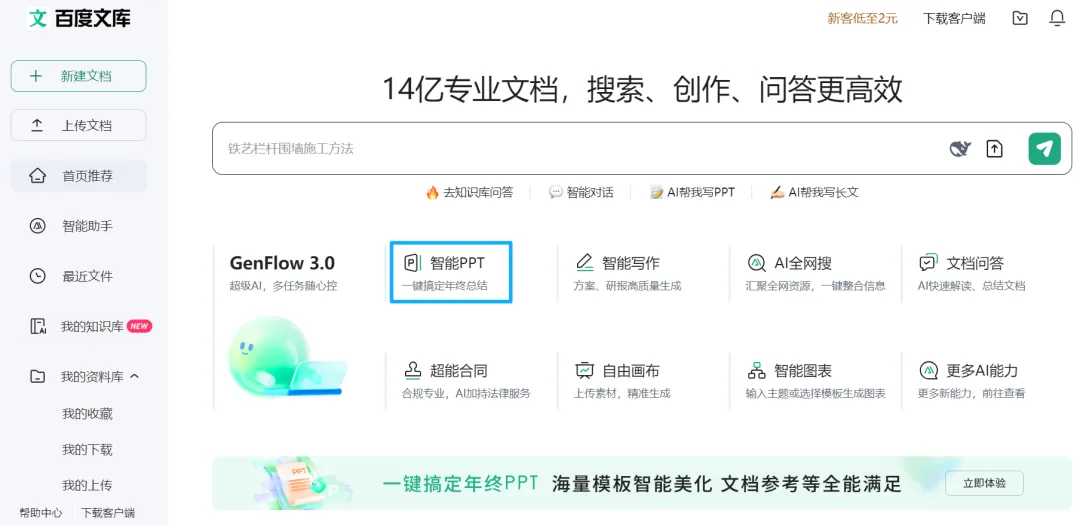Viewport: 1080px width, 525px height.
Task: Click the 下载客户端 link at sidebar bottom
Action: tap(108, 513)
